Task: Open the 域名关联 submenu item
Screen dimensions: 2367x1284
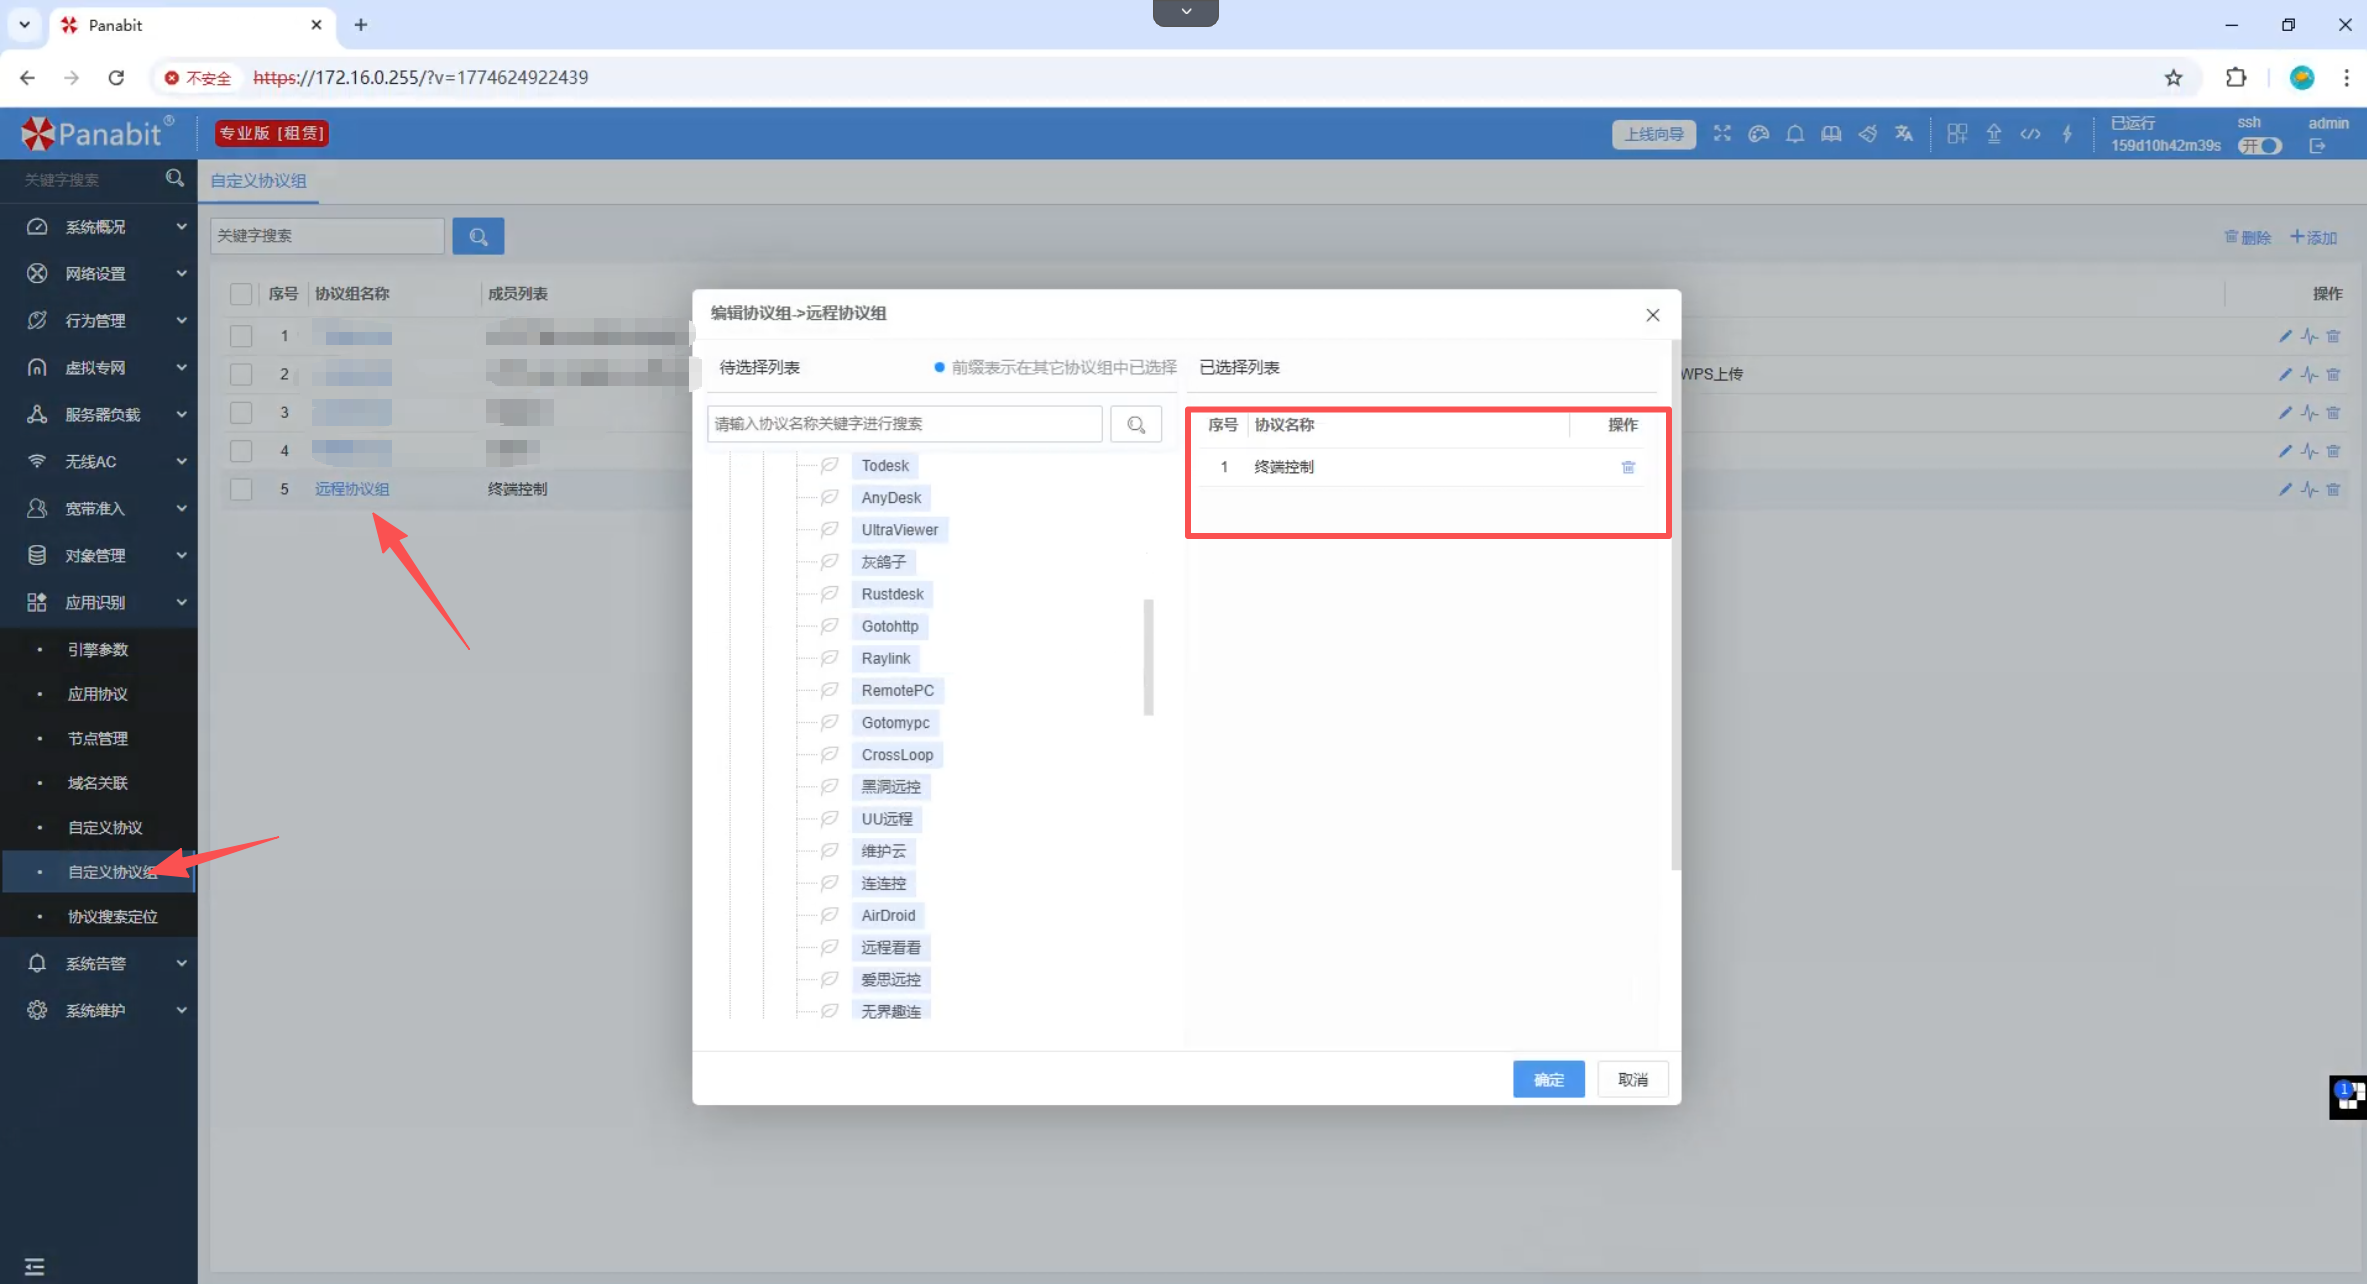Action: pos(98,783)
